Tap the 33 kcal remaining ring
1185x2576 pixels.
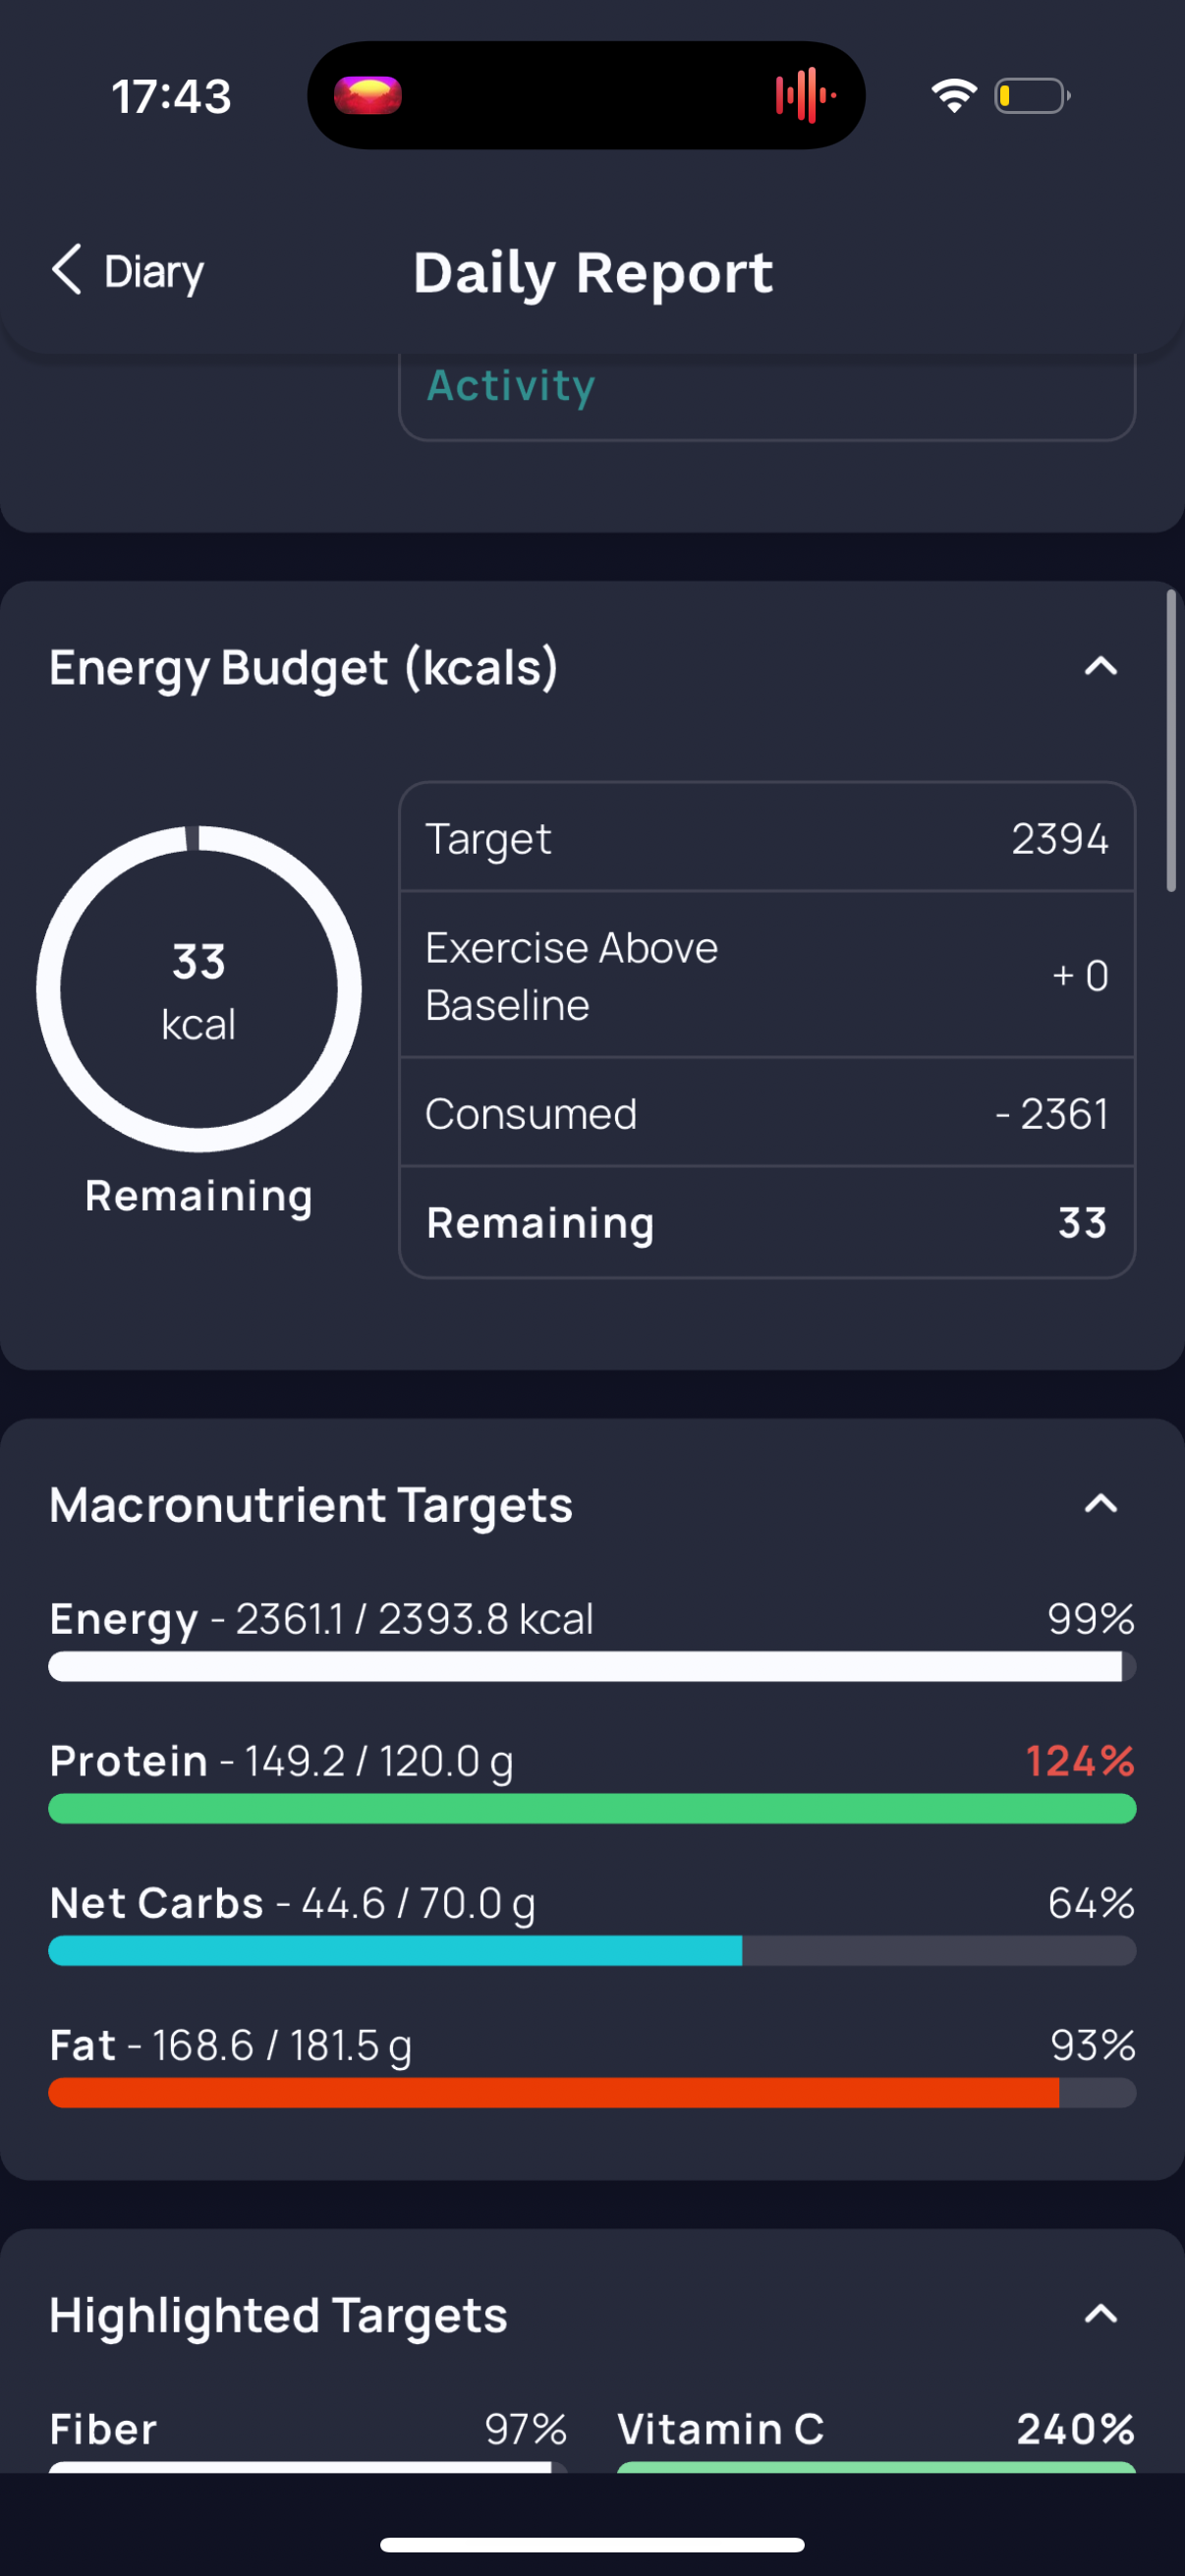[199, 989]
